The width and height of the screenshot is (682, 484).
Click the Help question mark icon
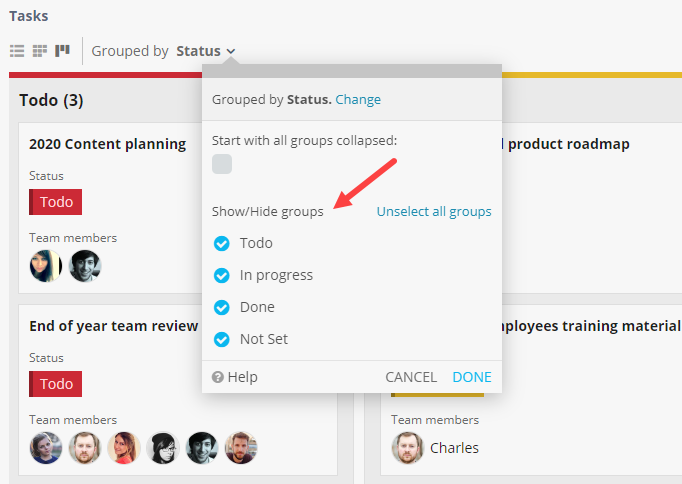point(217,377)
